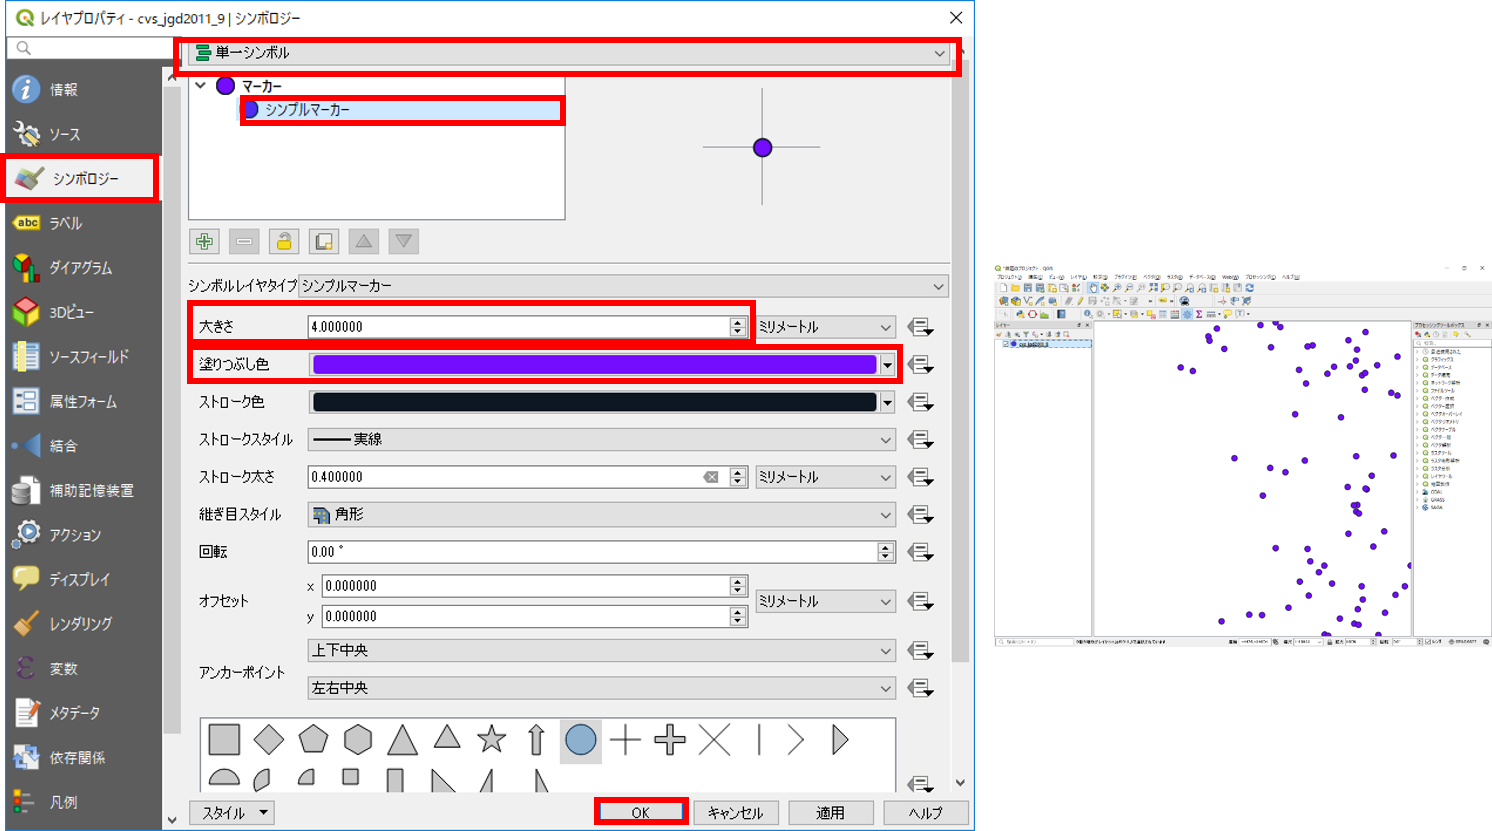Viewport: 1492px width, 831px height.
Task: Choose the circle marker shape
Action: pos(580,740)
